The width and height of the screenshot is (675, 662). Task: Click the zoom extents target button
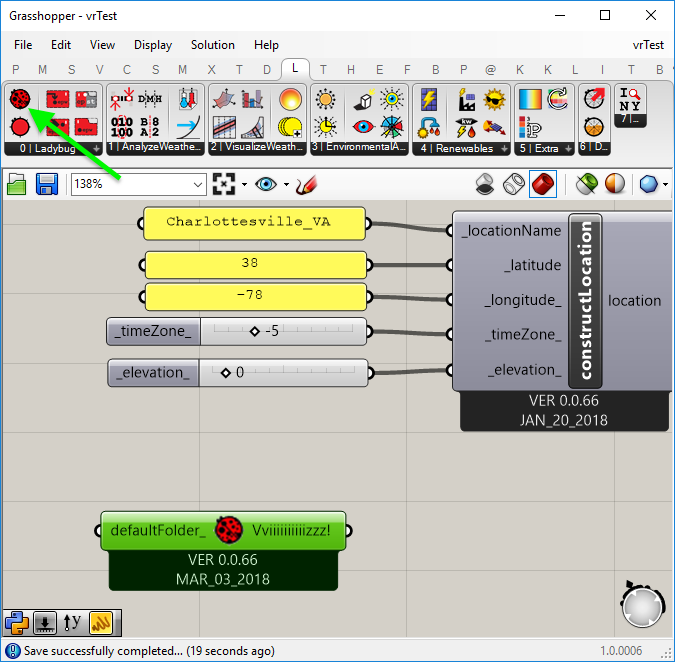pos(224,184)
